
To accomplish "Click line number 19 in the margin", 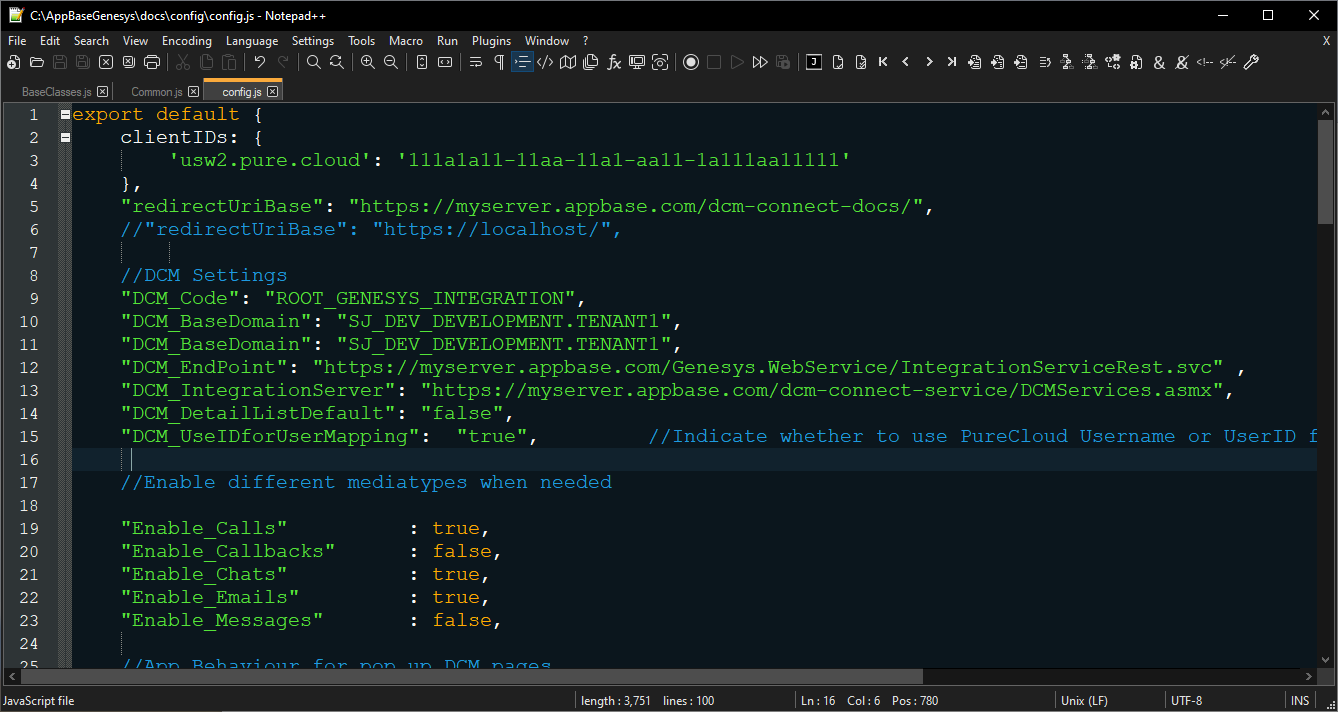I will pos(28,528).
